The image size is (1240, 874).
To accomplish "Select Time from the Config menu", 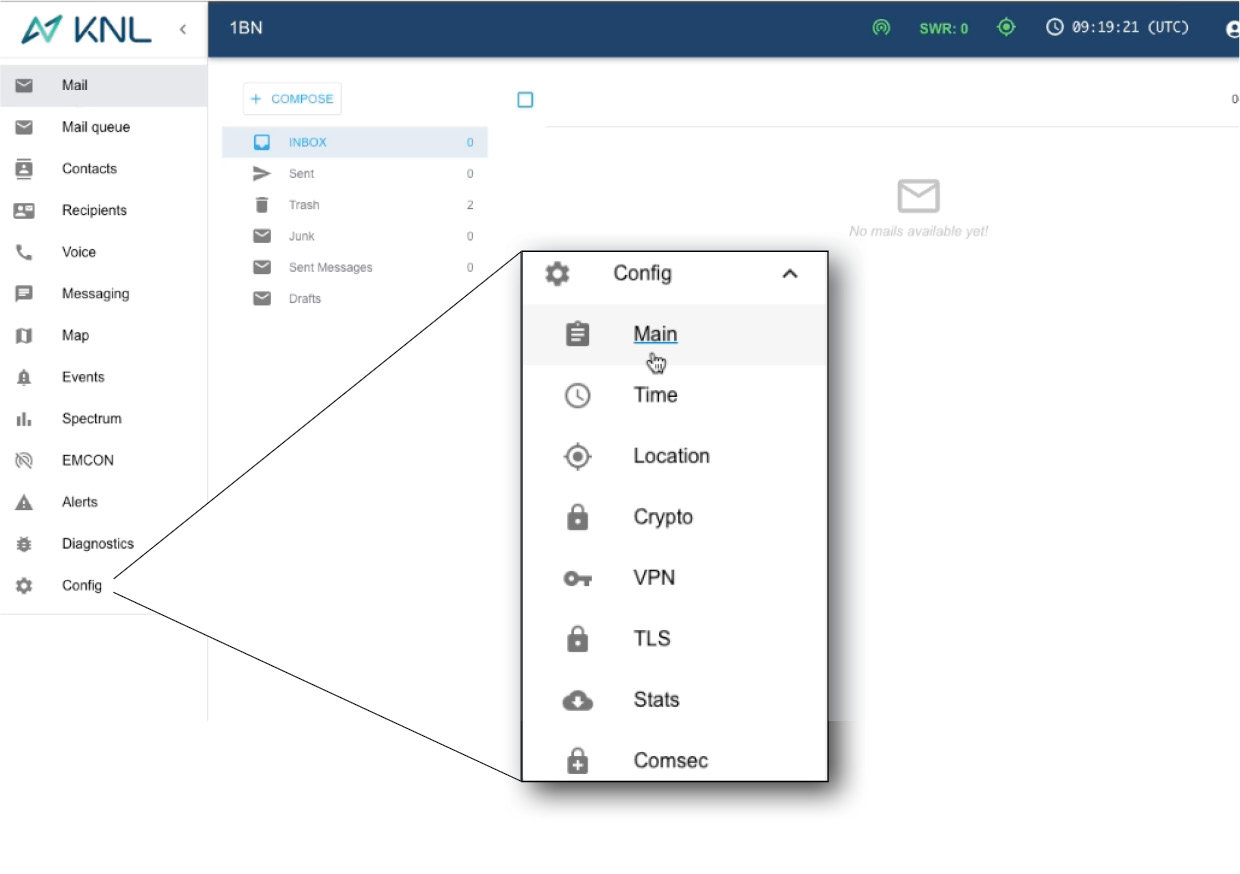I will 655,395.
